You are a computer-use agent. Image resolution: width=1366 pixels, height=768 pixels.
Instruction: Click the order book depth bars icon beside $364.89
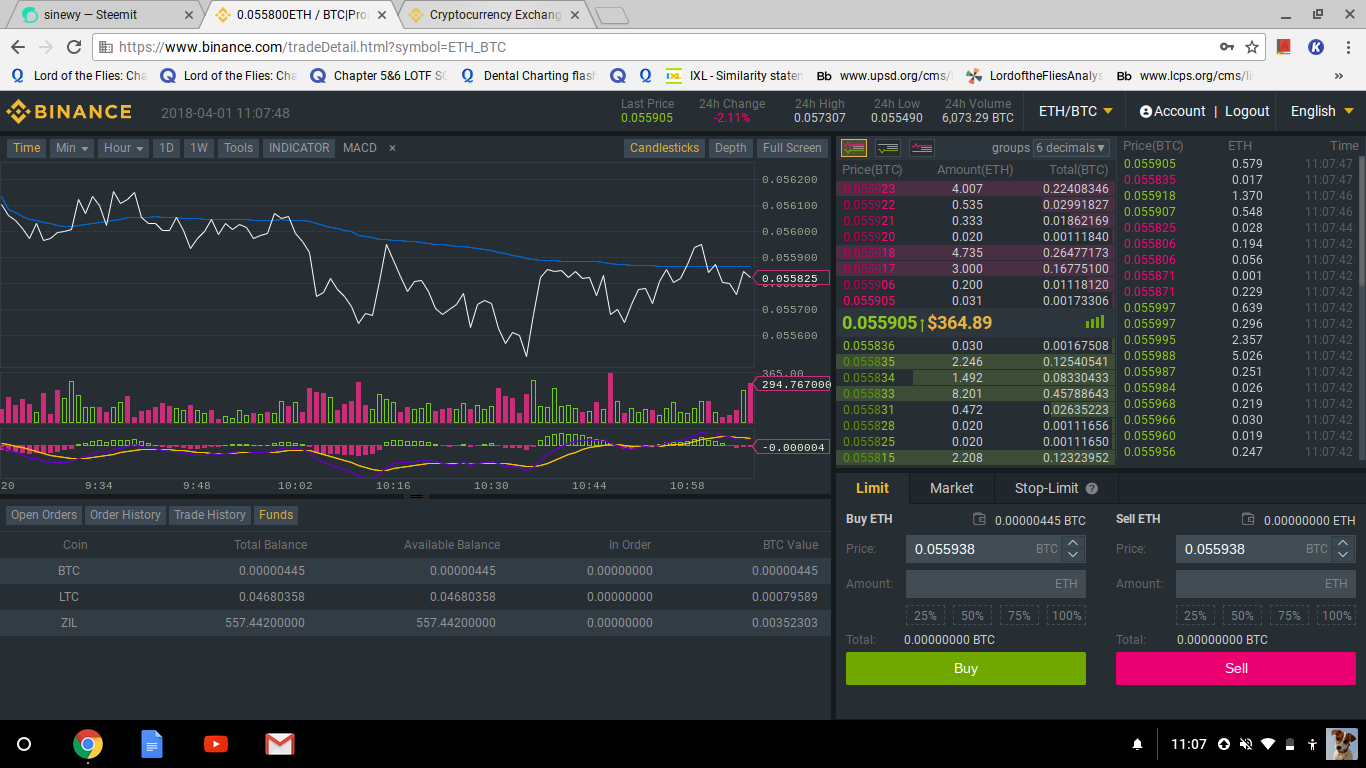[1095, 322]
